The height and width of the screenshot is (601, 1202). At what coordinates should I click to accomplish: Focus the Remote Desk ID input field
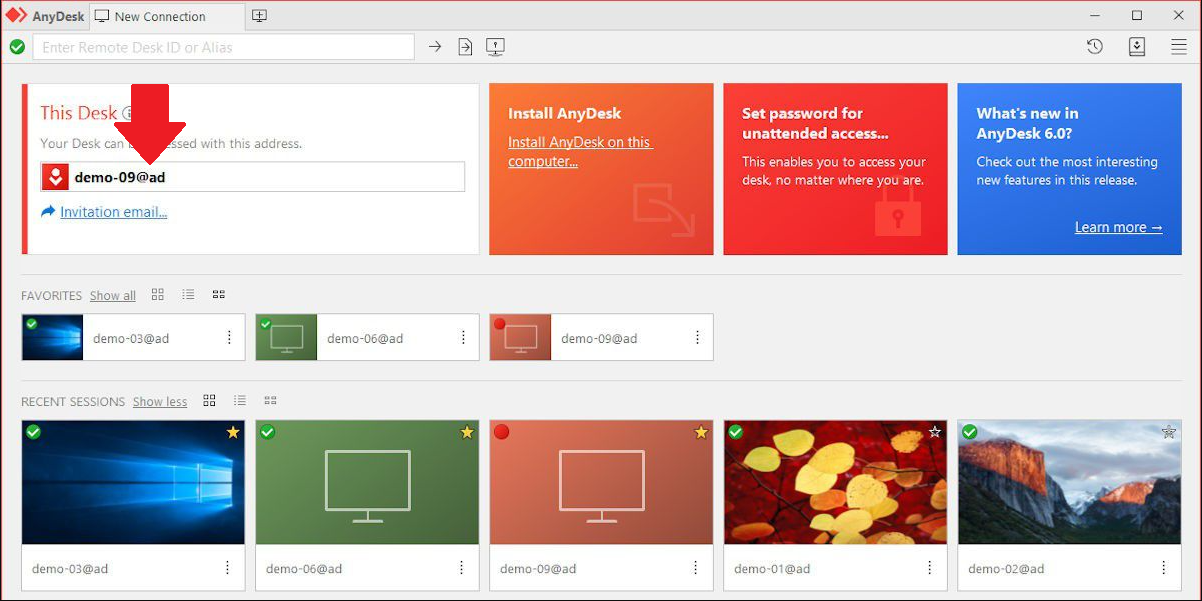tap(224, 47)
